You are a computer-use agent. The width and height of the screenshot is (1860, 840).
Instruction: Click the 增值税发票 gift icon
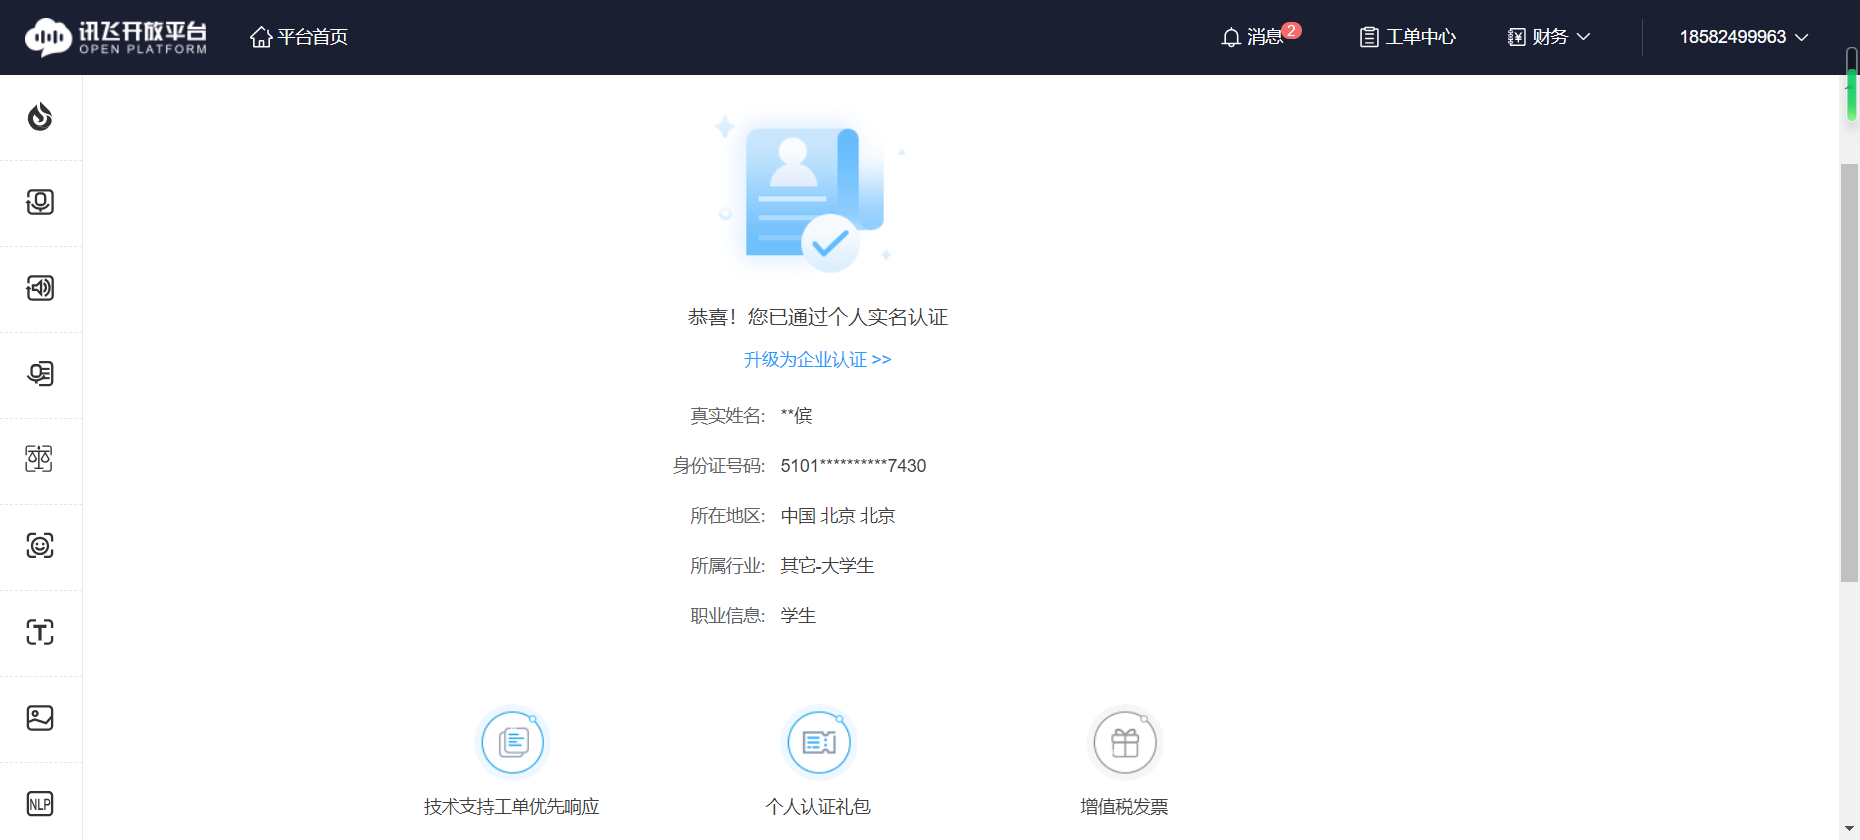[x=1125, y=743]
